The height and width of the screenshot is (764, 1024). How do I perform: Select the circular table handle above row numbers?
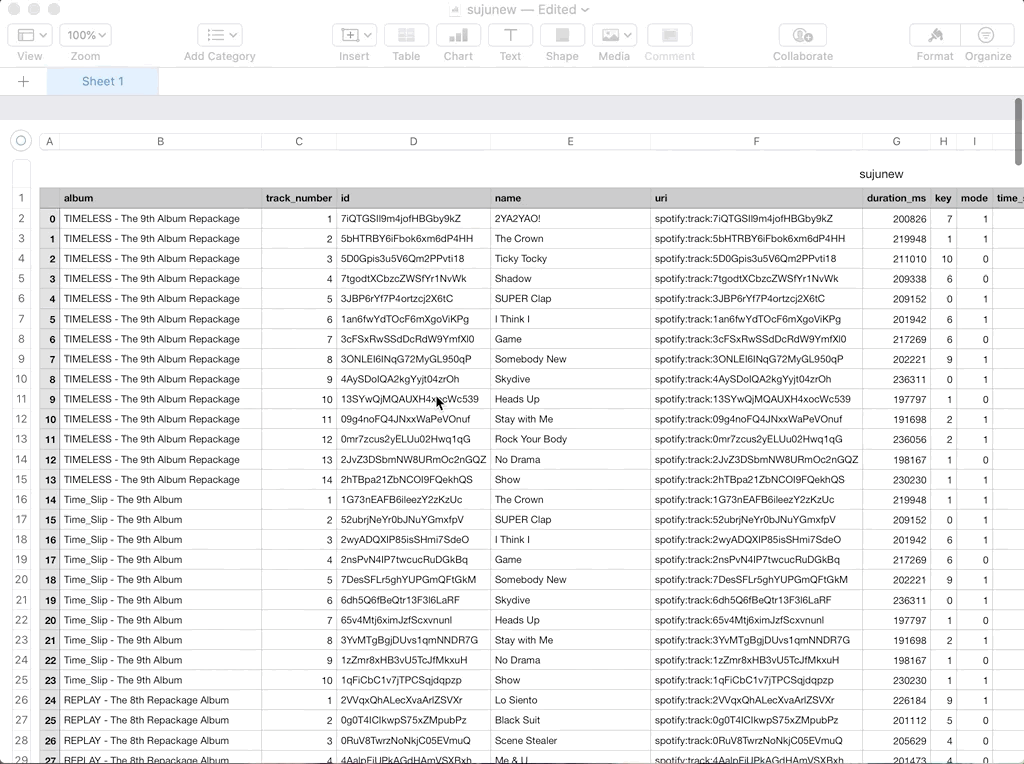pos(20,141)
